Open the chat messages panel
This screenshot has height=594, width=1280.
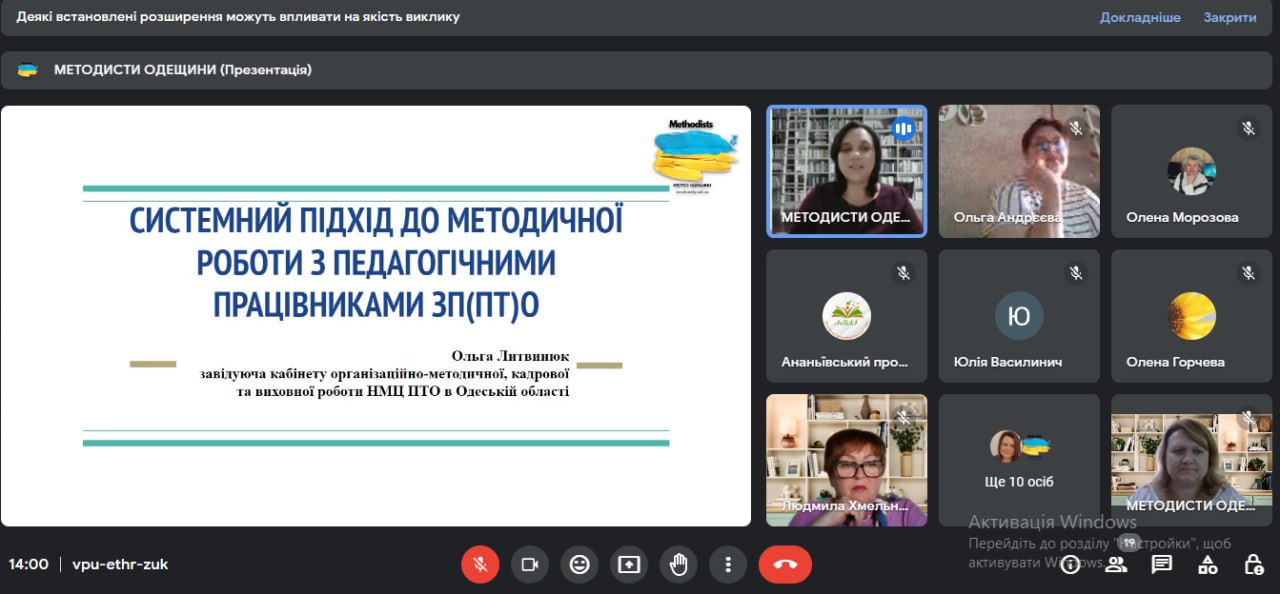click(x=1162, y=565)
